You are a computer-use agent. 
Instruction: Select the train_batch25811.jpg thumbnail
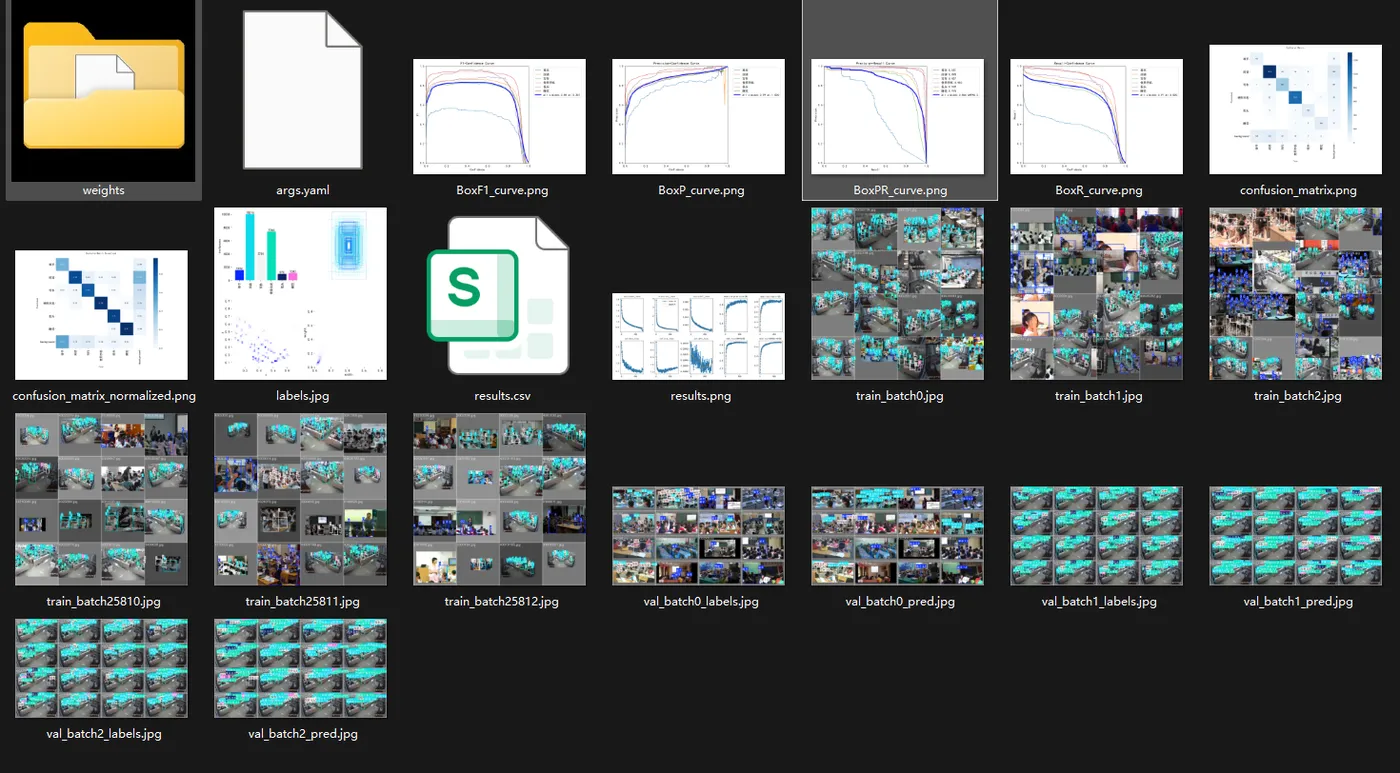pos(300,500)
